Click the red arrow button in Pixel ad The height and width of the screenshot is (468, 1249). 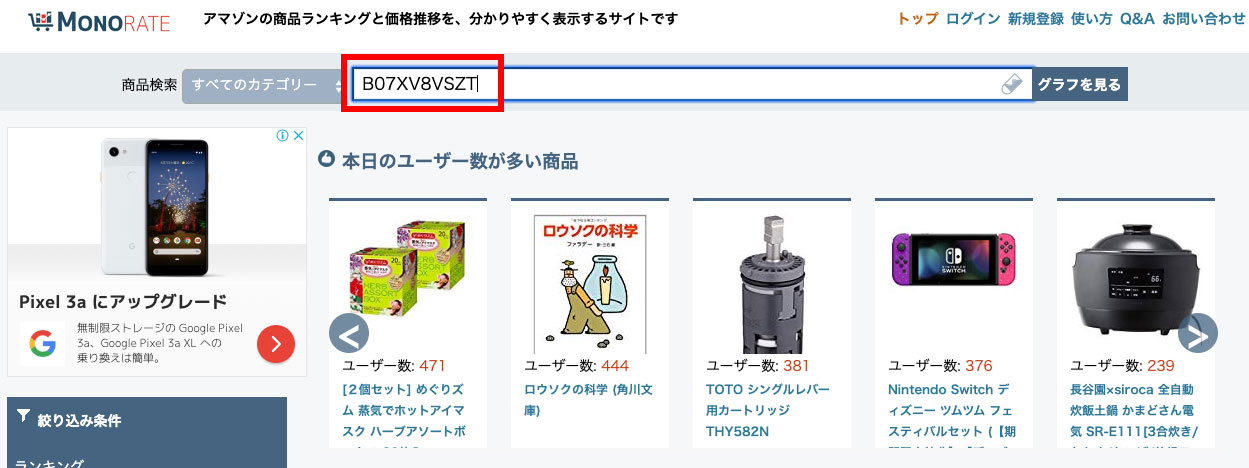click(275, 344)
